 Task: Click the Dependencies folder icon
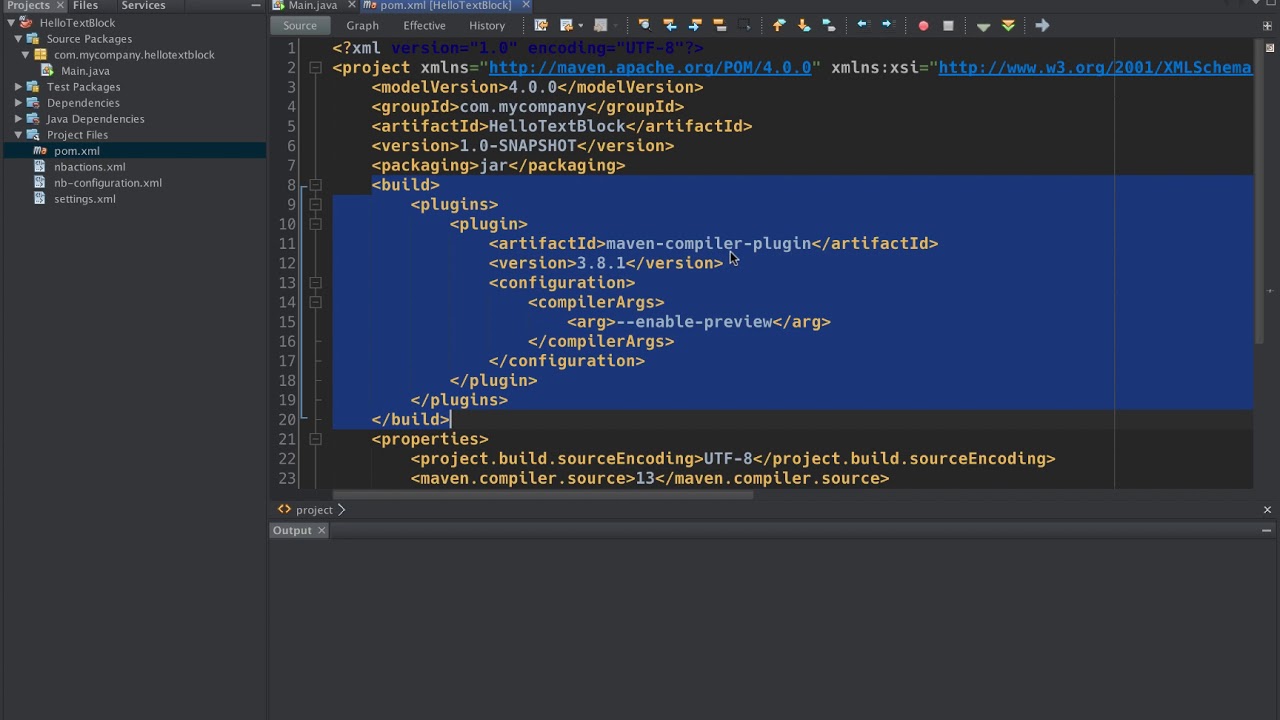coord(33,103)
